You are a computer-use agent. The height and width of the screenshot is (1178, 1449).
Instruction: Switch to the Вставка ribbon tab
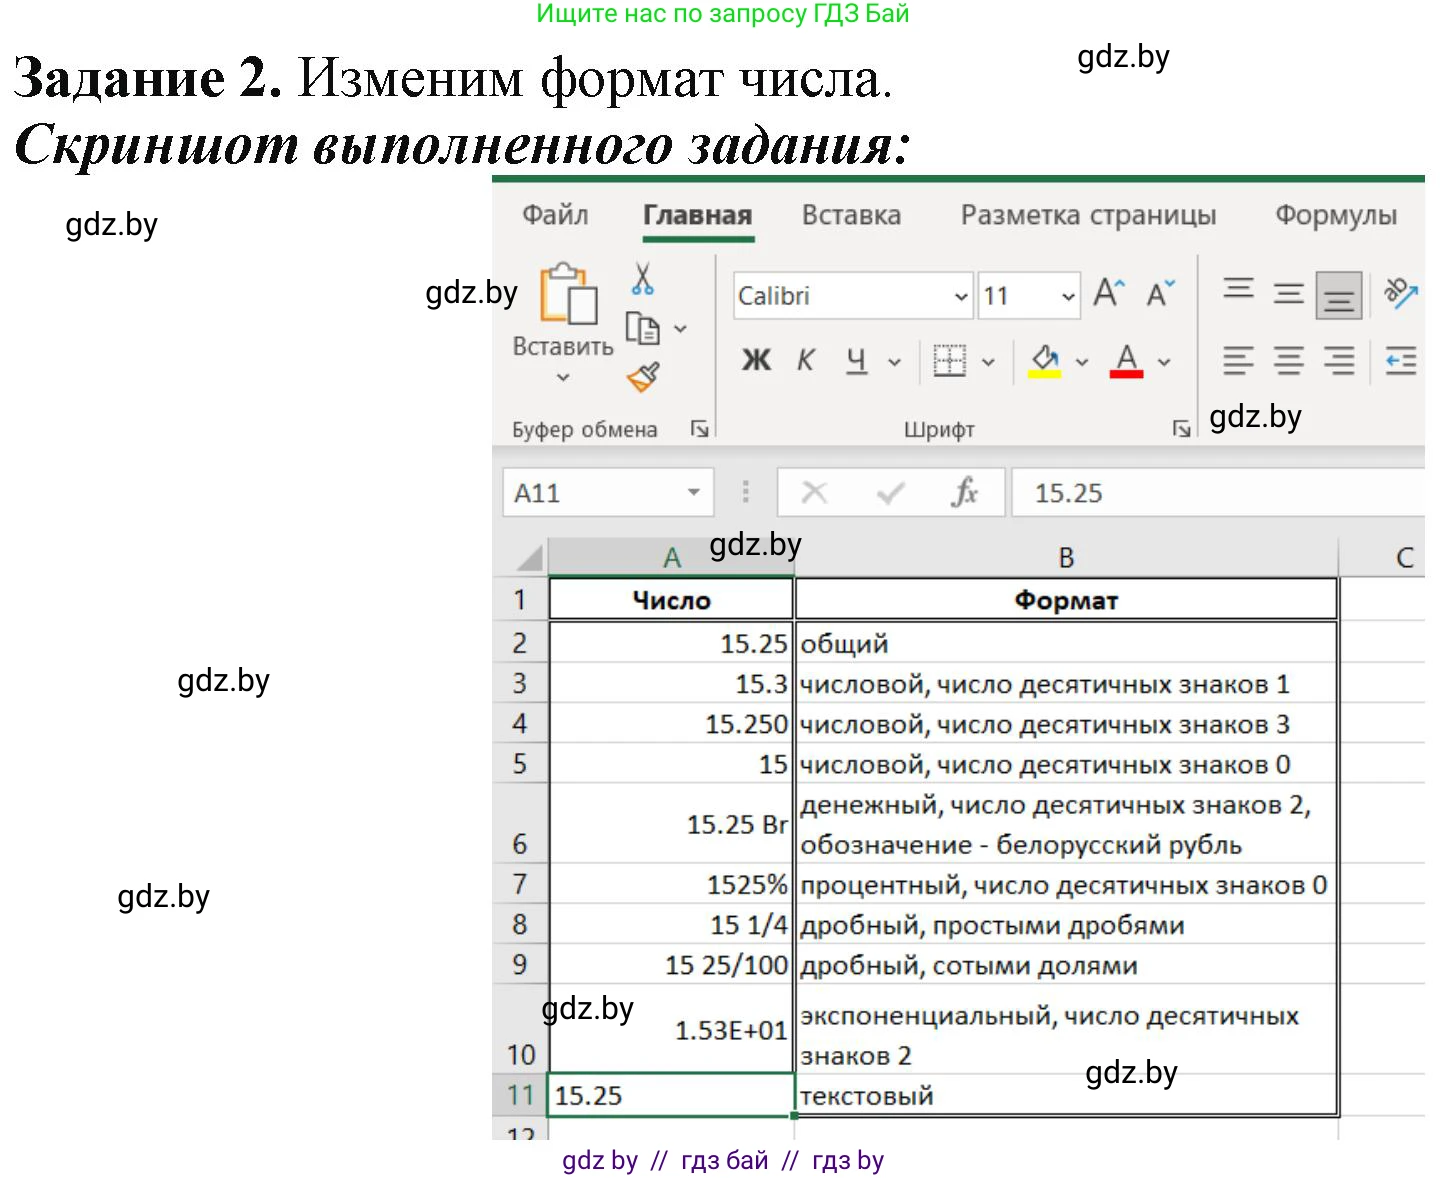(851, 215)
